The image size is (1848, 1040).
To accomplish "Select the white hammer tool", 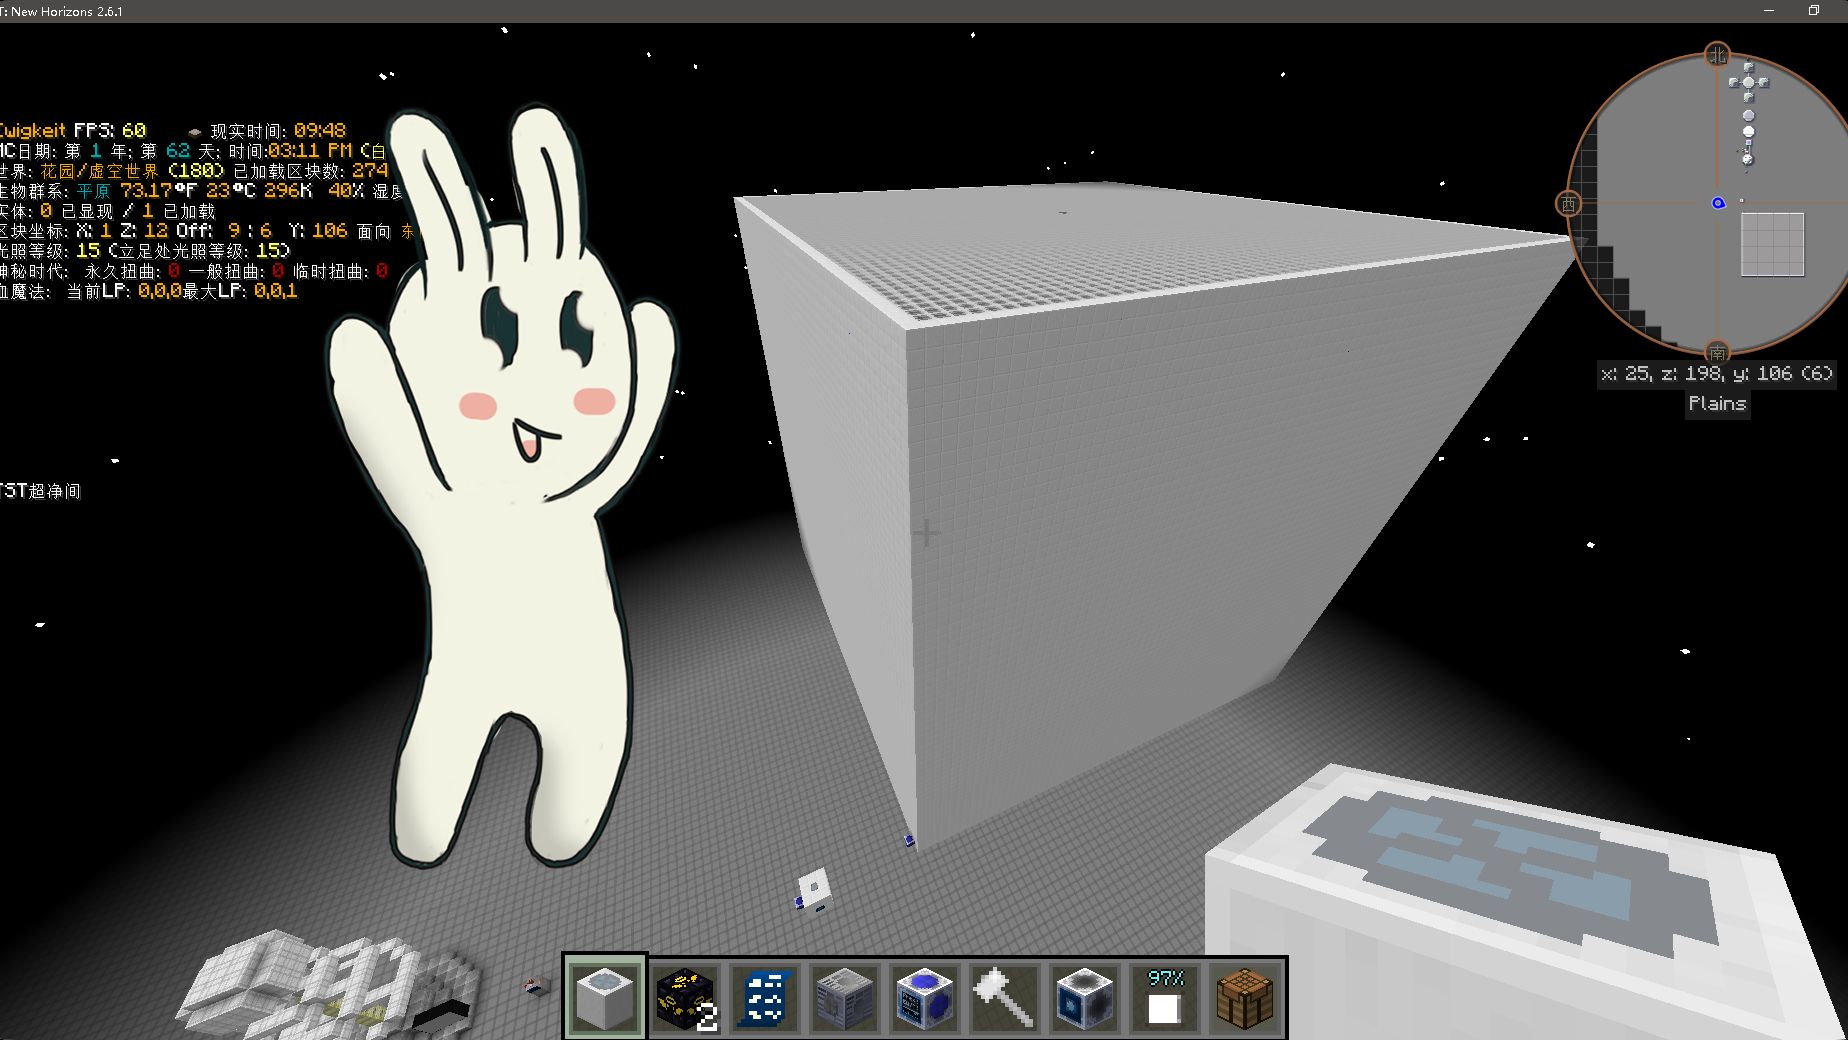I will click(1005, 997).
